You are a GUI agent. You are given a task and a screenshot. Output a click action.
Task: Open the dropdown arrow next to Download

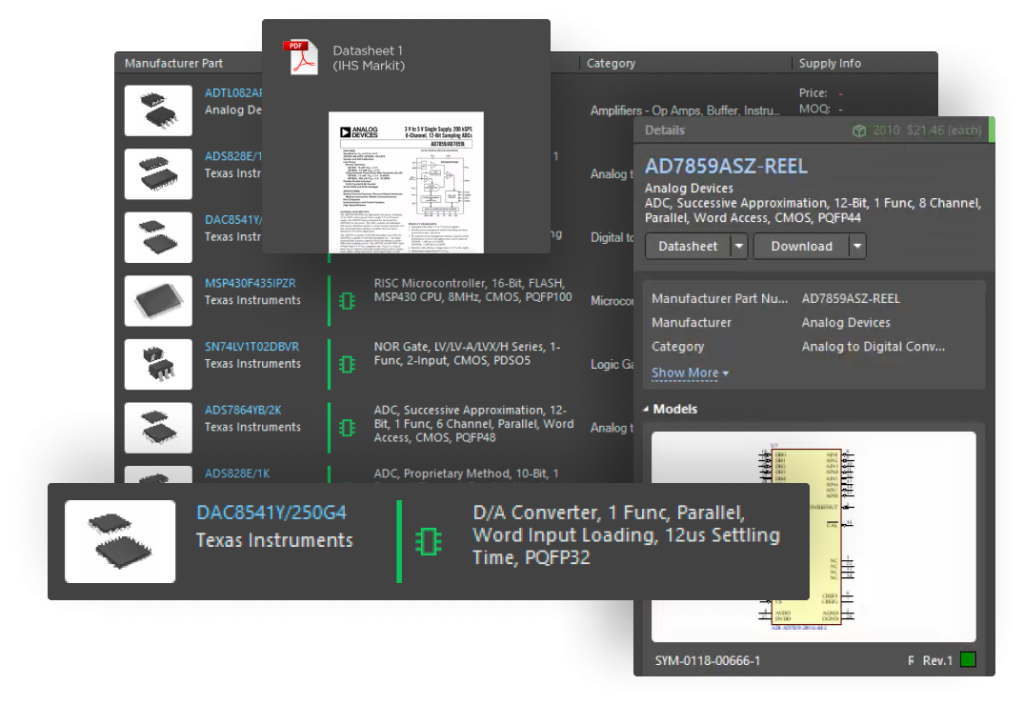(x=857, y=246)
